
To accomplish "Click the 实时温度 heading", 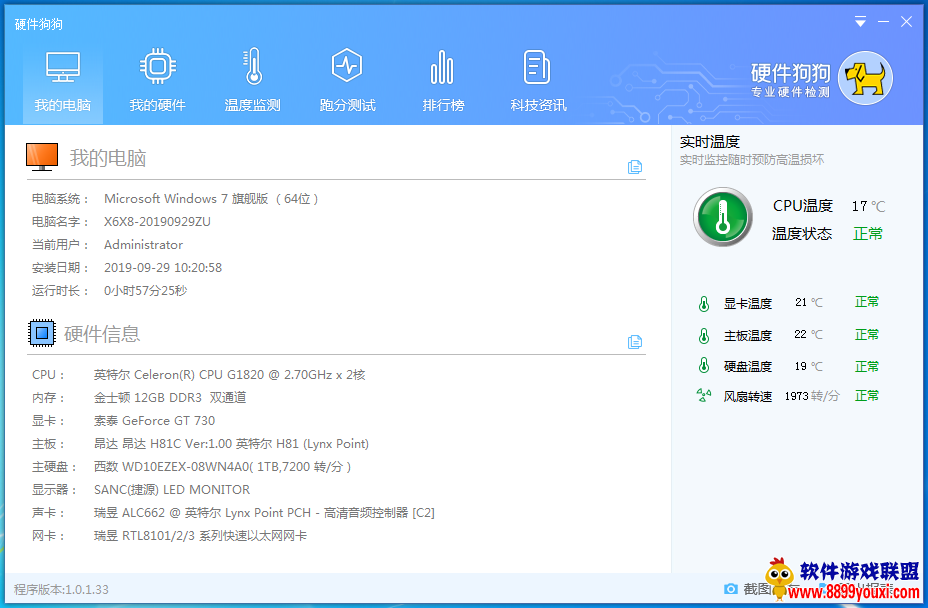I will [710, 142].
